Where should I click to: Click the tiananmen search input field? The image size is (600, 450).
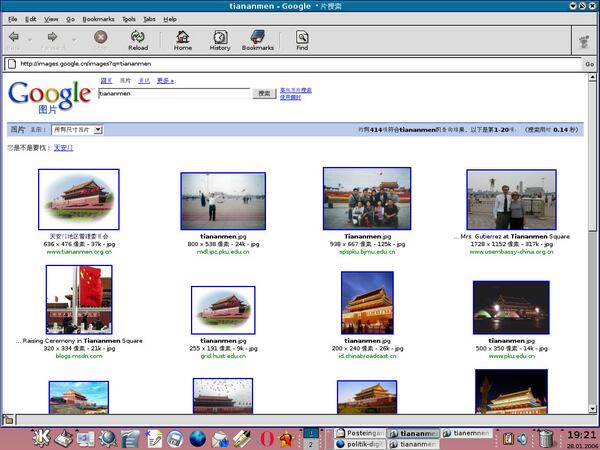pos(174,93)
